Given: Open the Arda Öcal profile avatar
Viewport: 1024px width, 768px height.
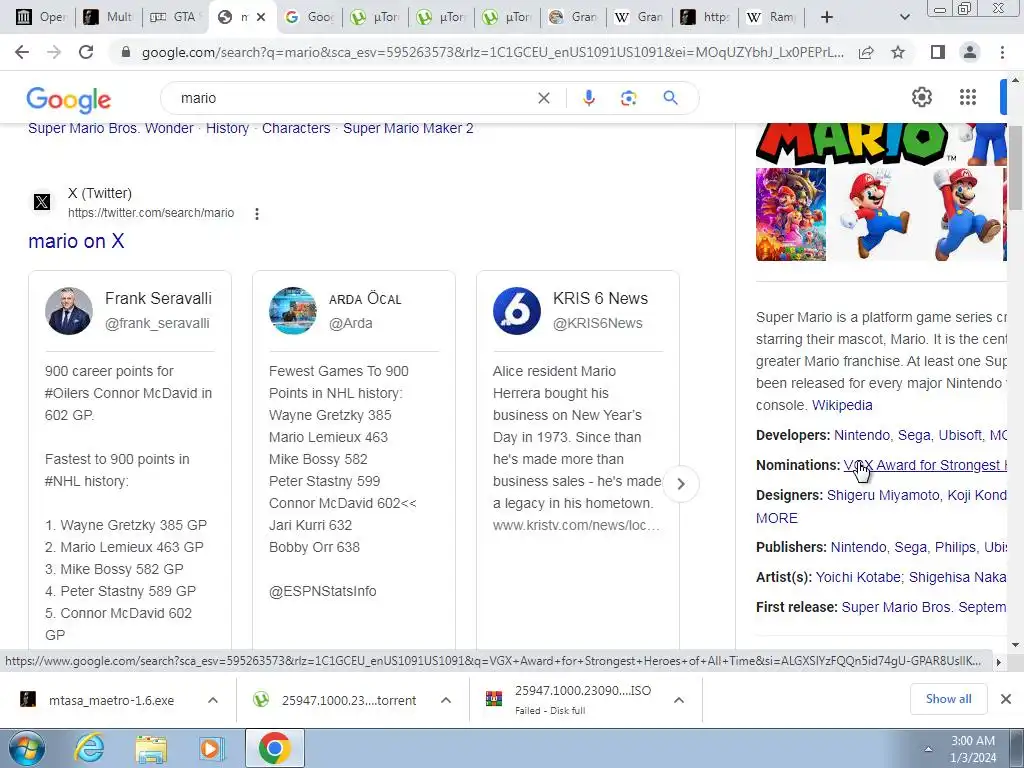Looking at the screenshot, I should pyautogui.click(x=293, y=311).
